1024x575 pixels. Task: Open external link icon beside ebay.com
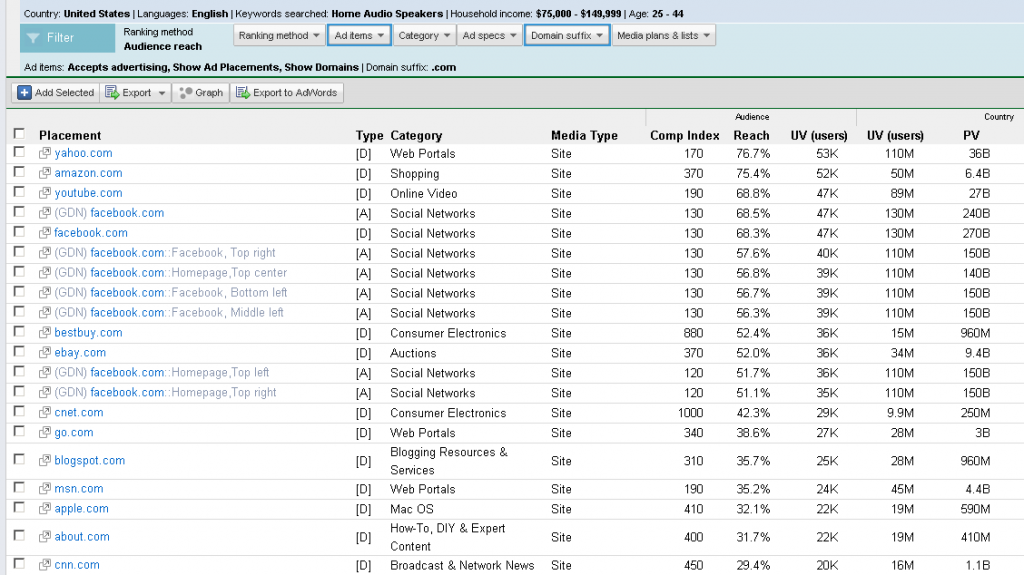coord(44,352)
